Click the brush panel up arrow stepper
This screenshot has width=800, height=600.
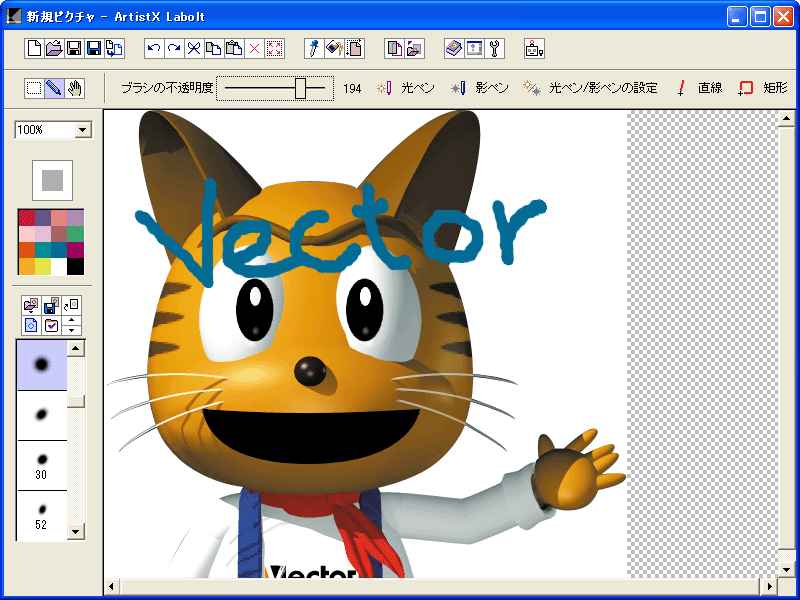tap(71, 320)
